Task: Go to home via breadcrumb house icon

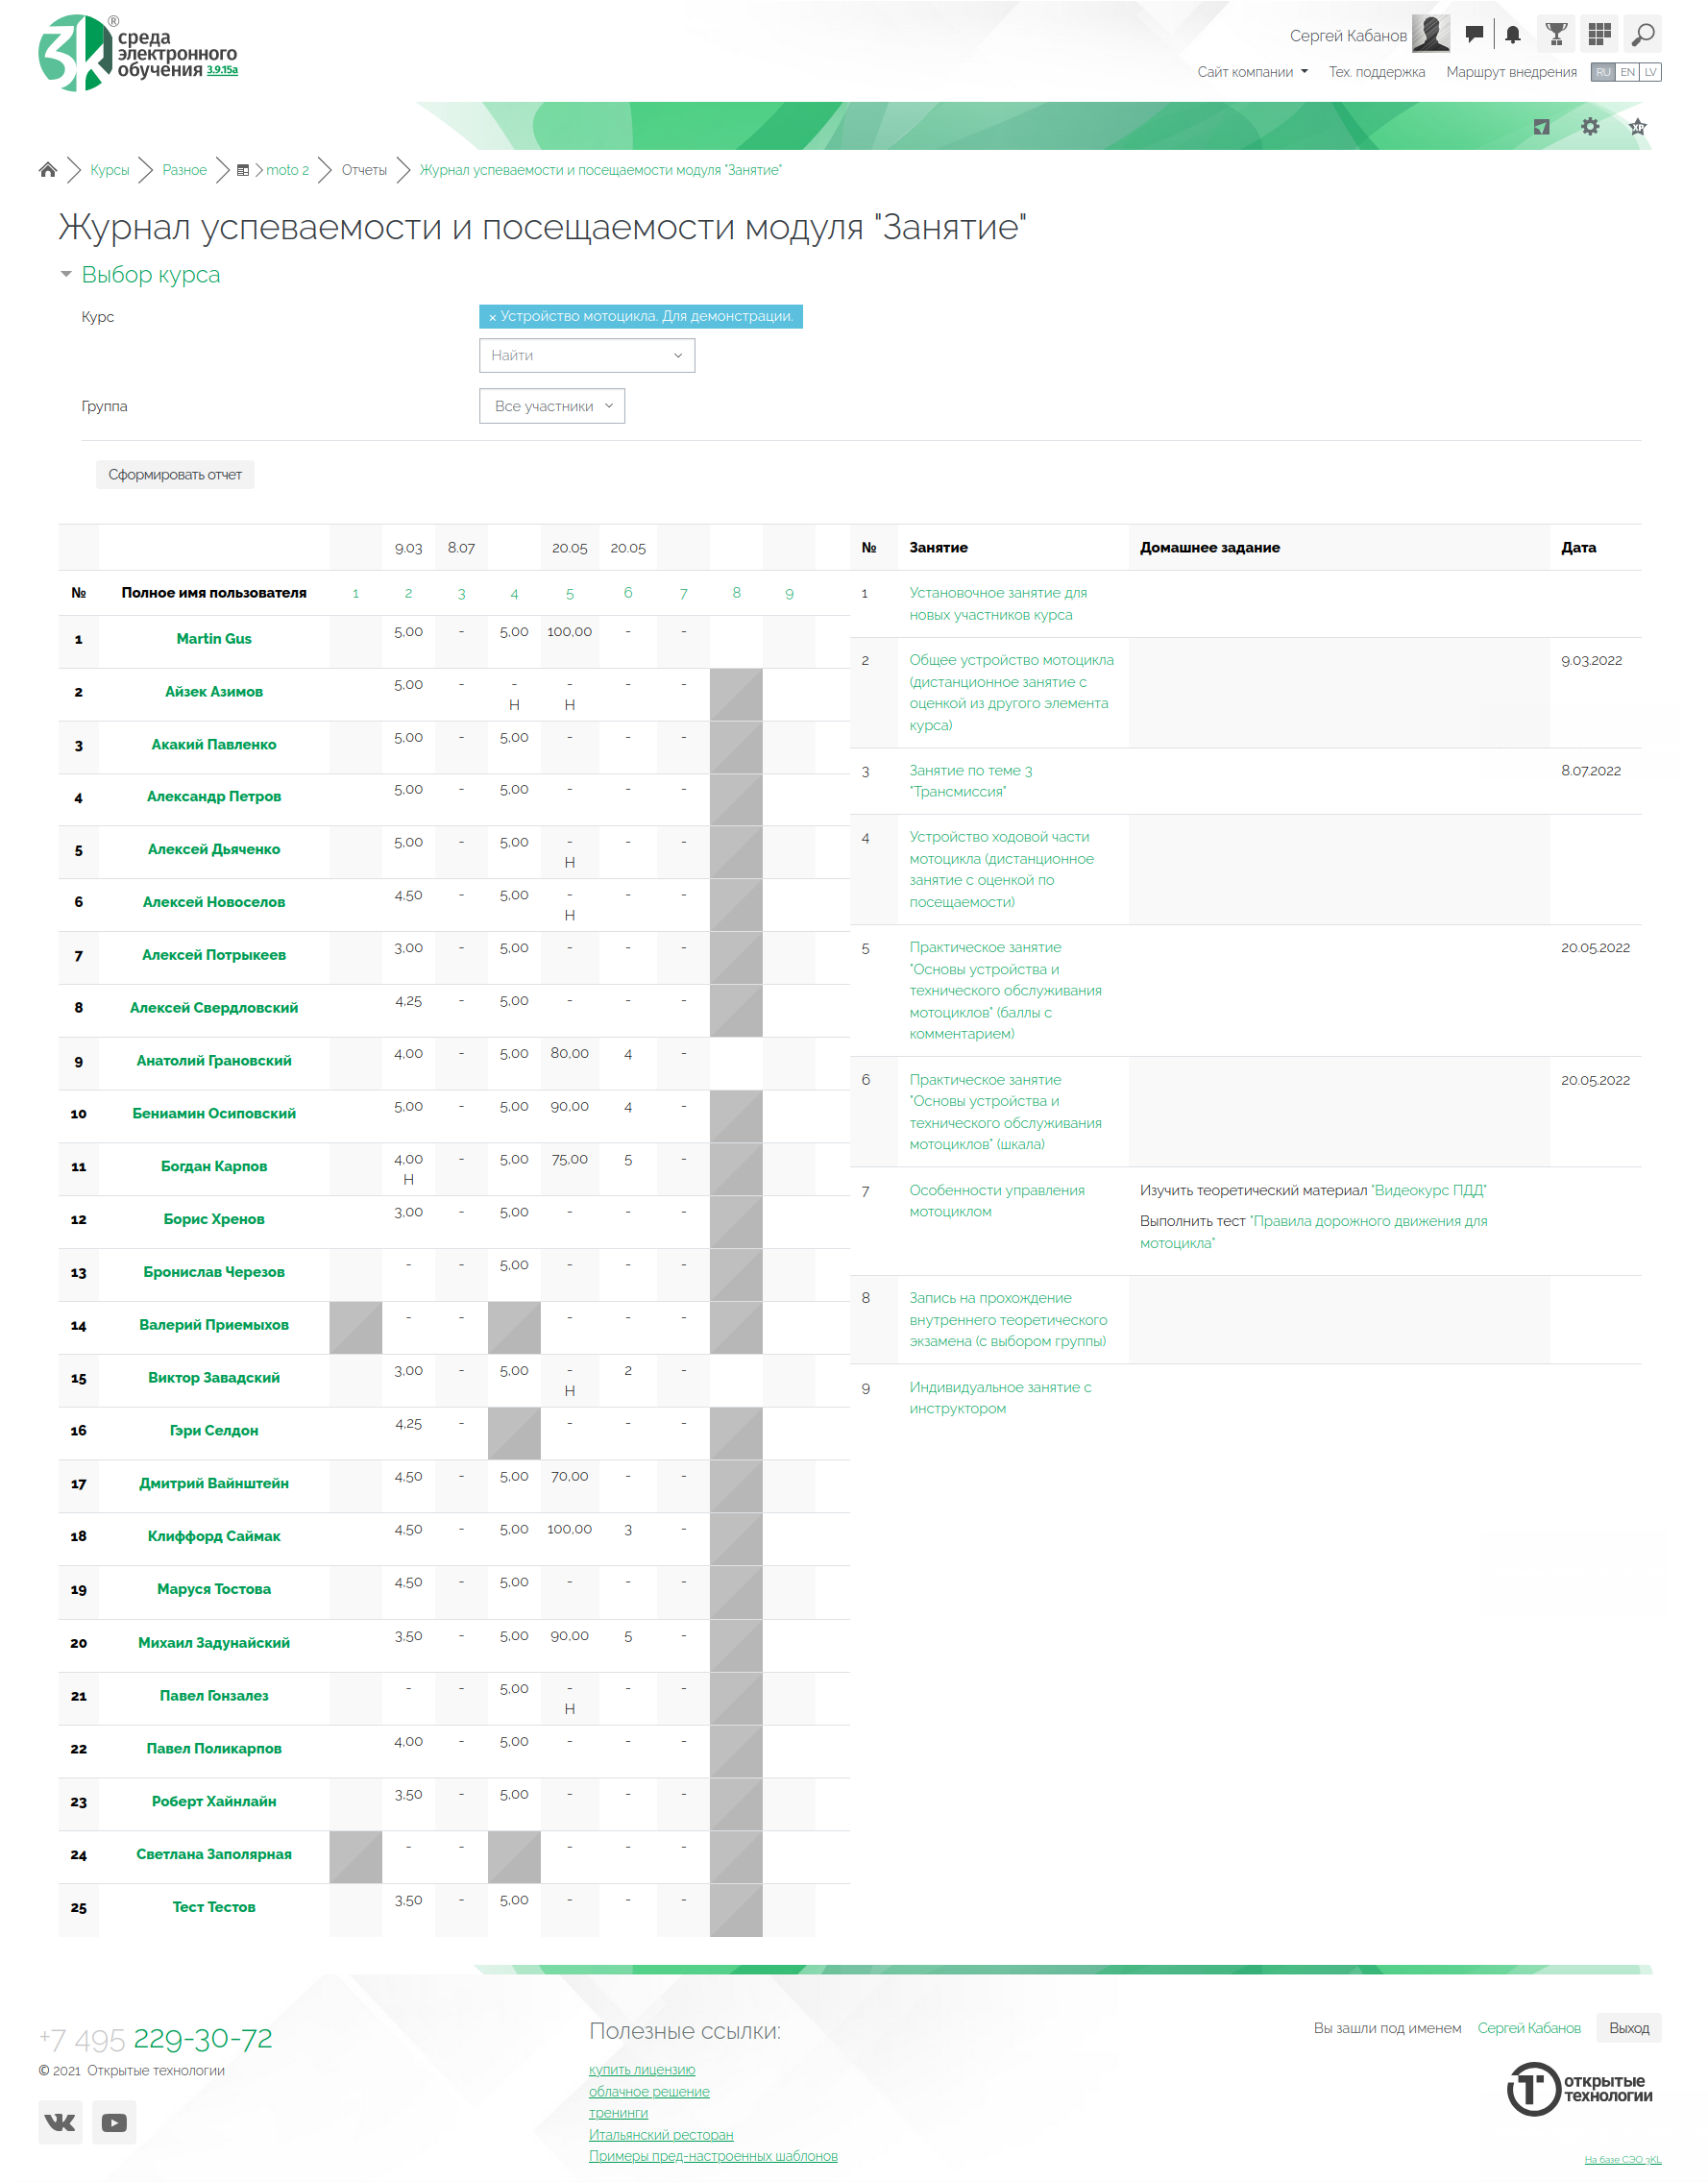Action: coord(47,170)
